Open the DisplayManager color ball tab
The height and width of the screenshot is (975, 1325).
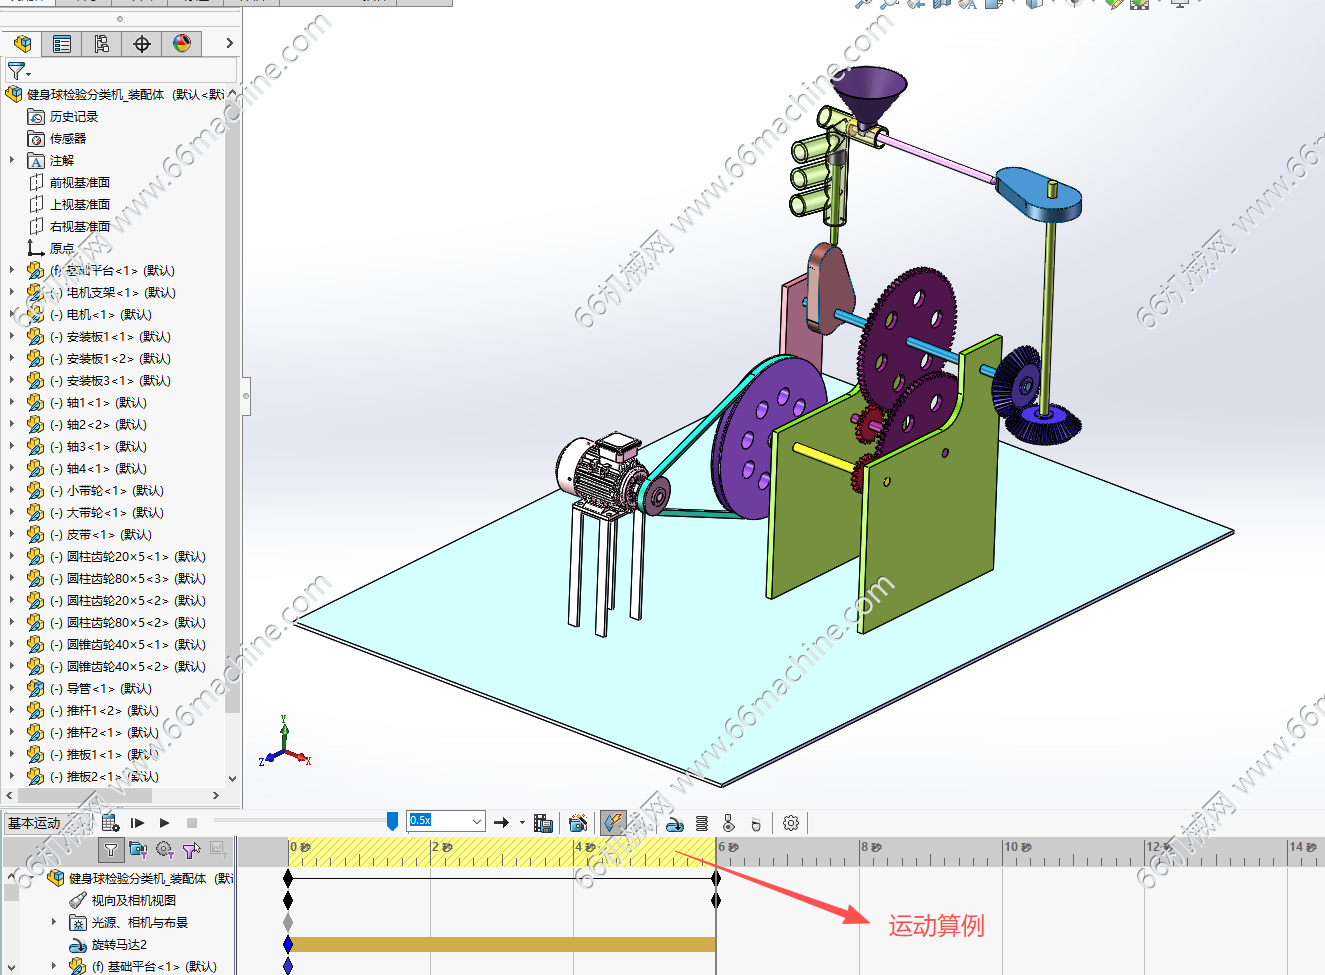coord(182,43)
